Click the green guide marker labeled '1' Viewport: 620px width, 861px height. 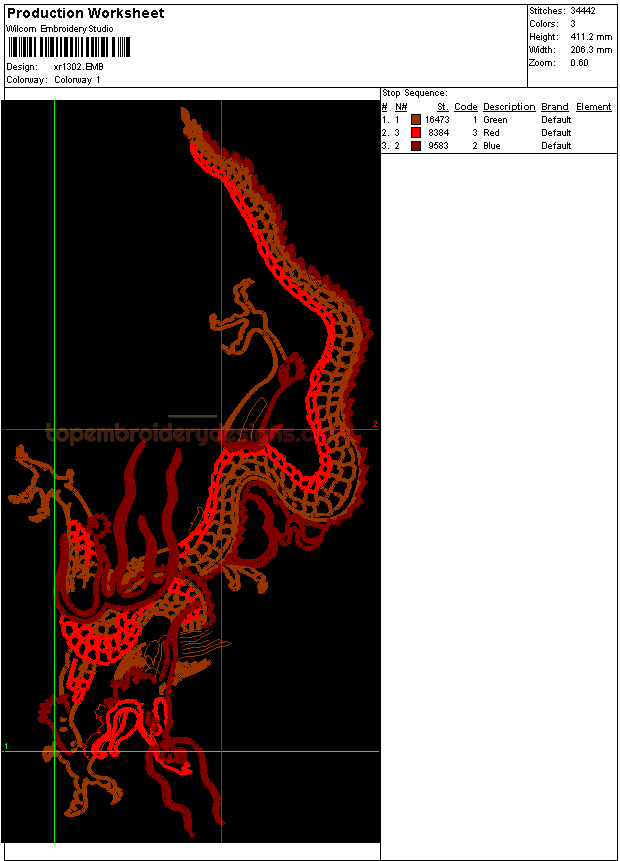pos(6,746)
